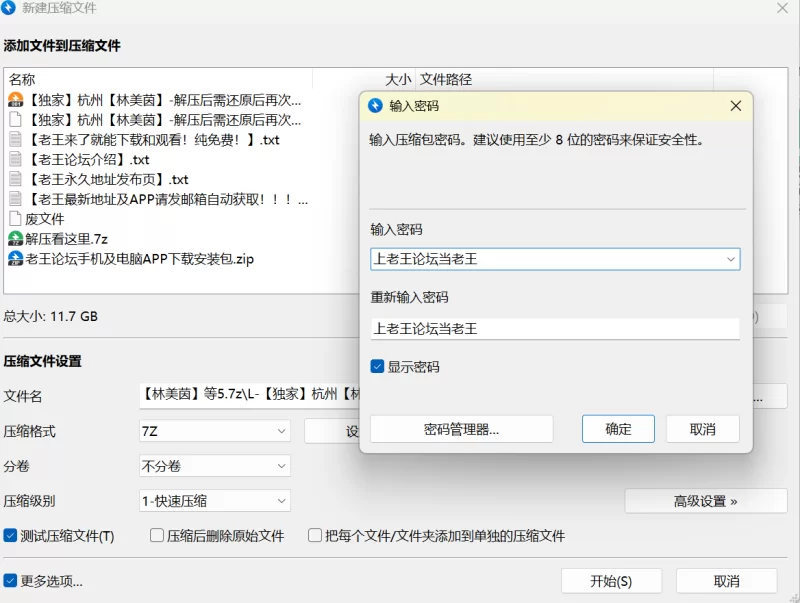Click the 老王论坛介绍.txt text file icon

click(15, 160)
